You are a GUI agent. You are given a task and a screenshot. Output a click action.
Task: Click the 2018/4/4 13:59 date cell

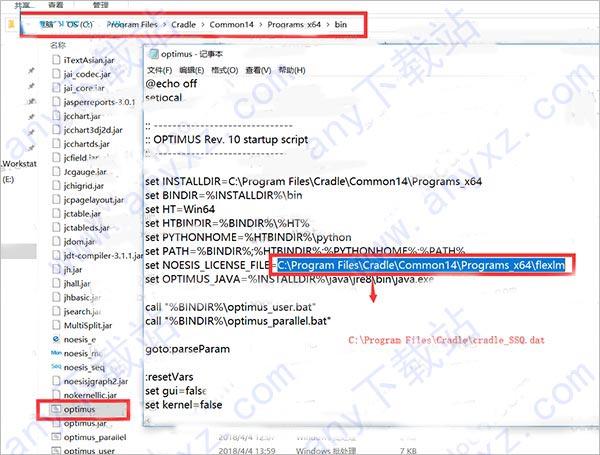pos(247,451)
